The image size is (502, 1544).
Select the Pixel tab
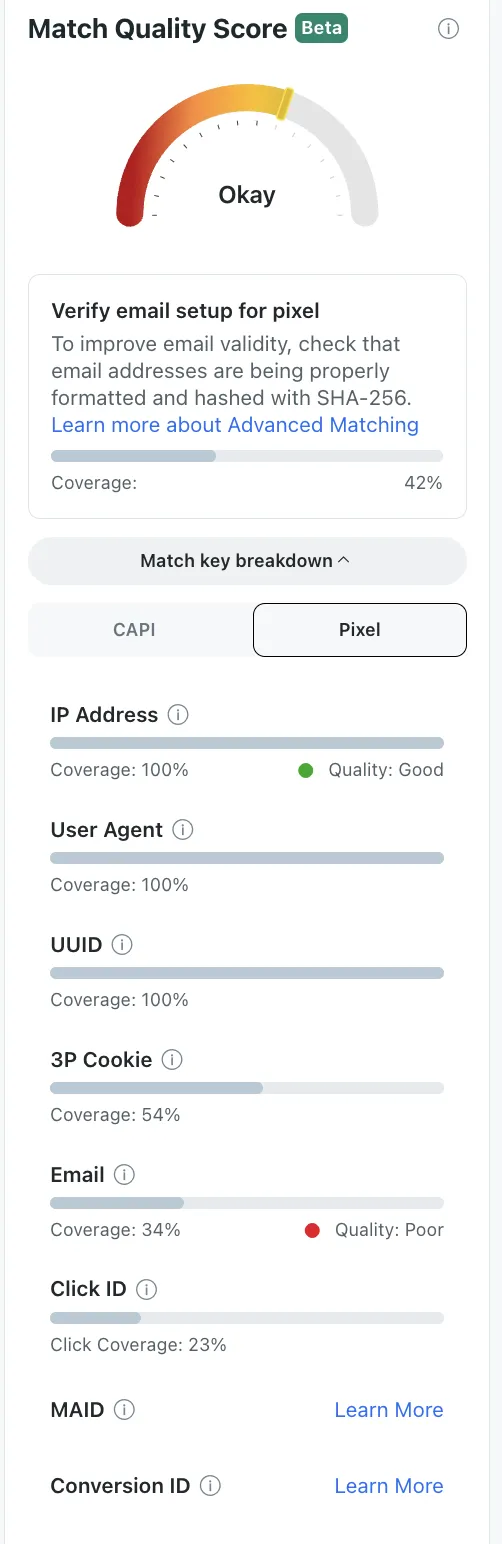pyautogui.click(x=360, y=630)
